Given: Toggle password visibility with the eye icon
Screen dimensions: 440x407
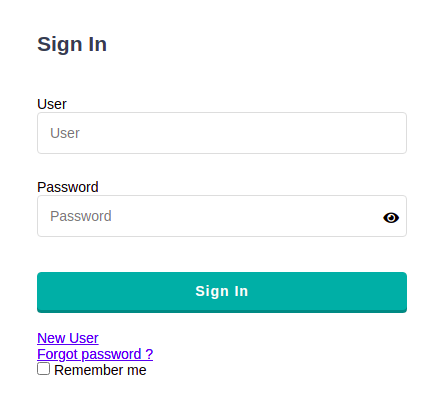Looking at the screenshot, I should tap(391, 218).
